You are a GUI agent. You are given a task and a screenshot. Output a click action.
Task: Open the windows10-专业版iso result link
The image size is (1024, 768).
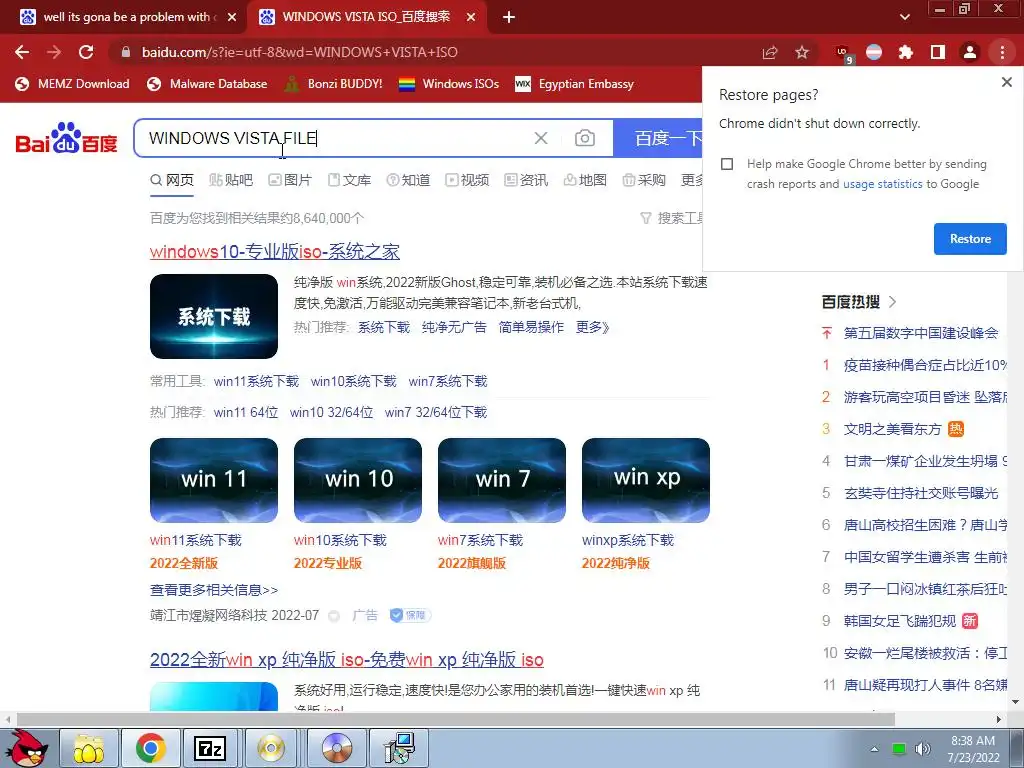coord(275,251)
